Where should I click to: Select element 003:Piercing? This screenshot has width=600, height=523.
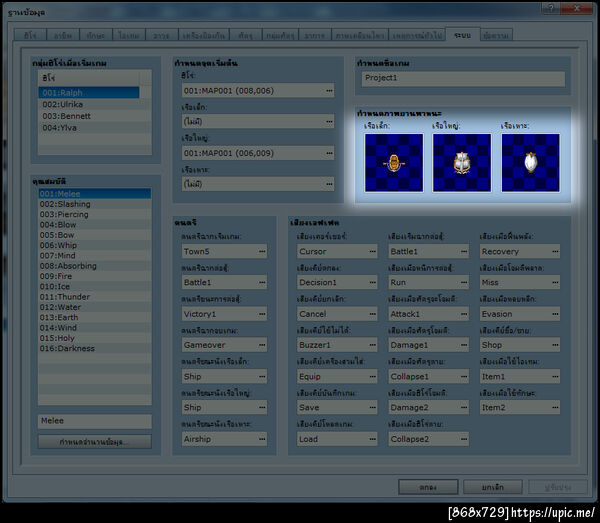[95, 214]
